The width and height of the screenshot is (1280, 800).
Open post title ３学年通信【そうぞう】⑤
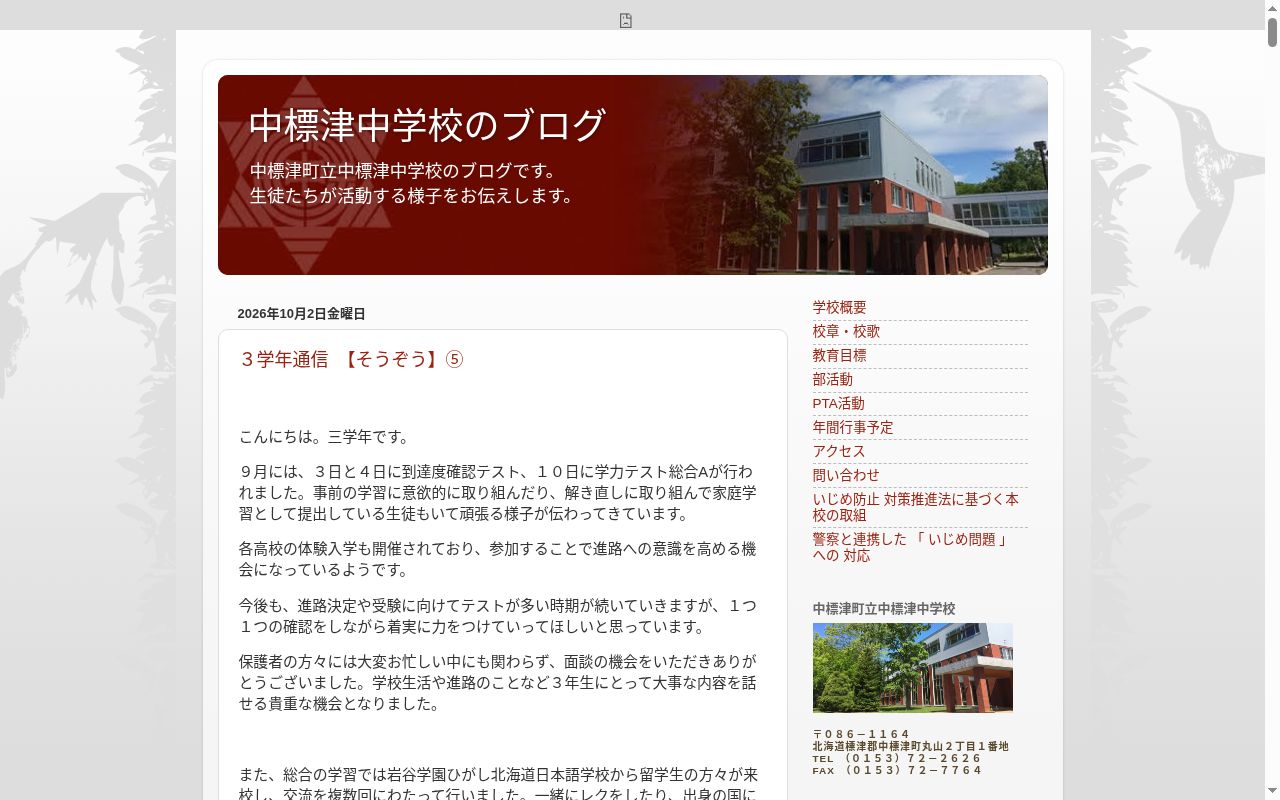tap(351, 359)
